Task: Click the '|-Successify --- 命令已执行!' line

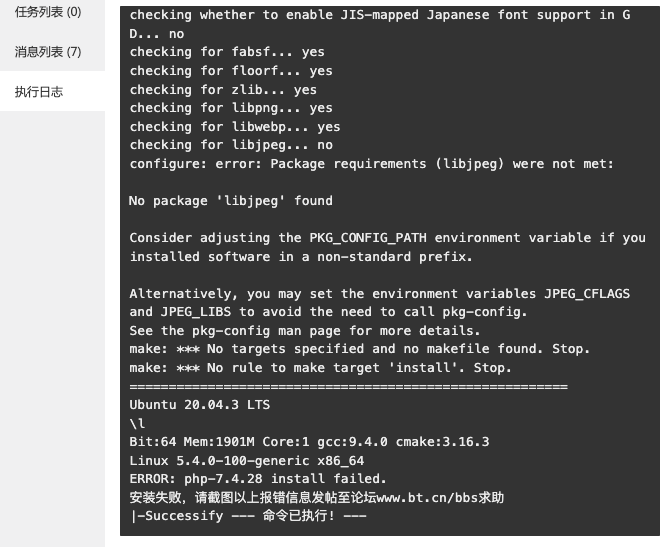Action: tap(249, 516)
